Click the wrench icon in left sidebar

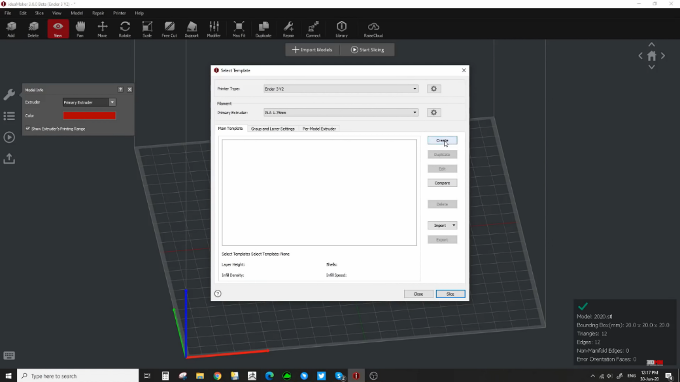click(x=9, y=95)
